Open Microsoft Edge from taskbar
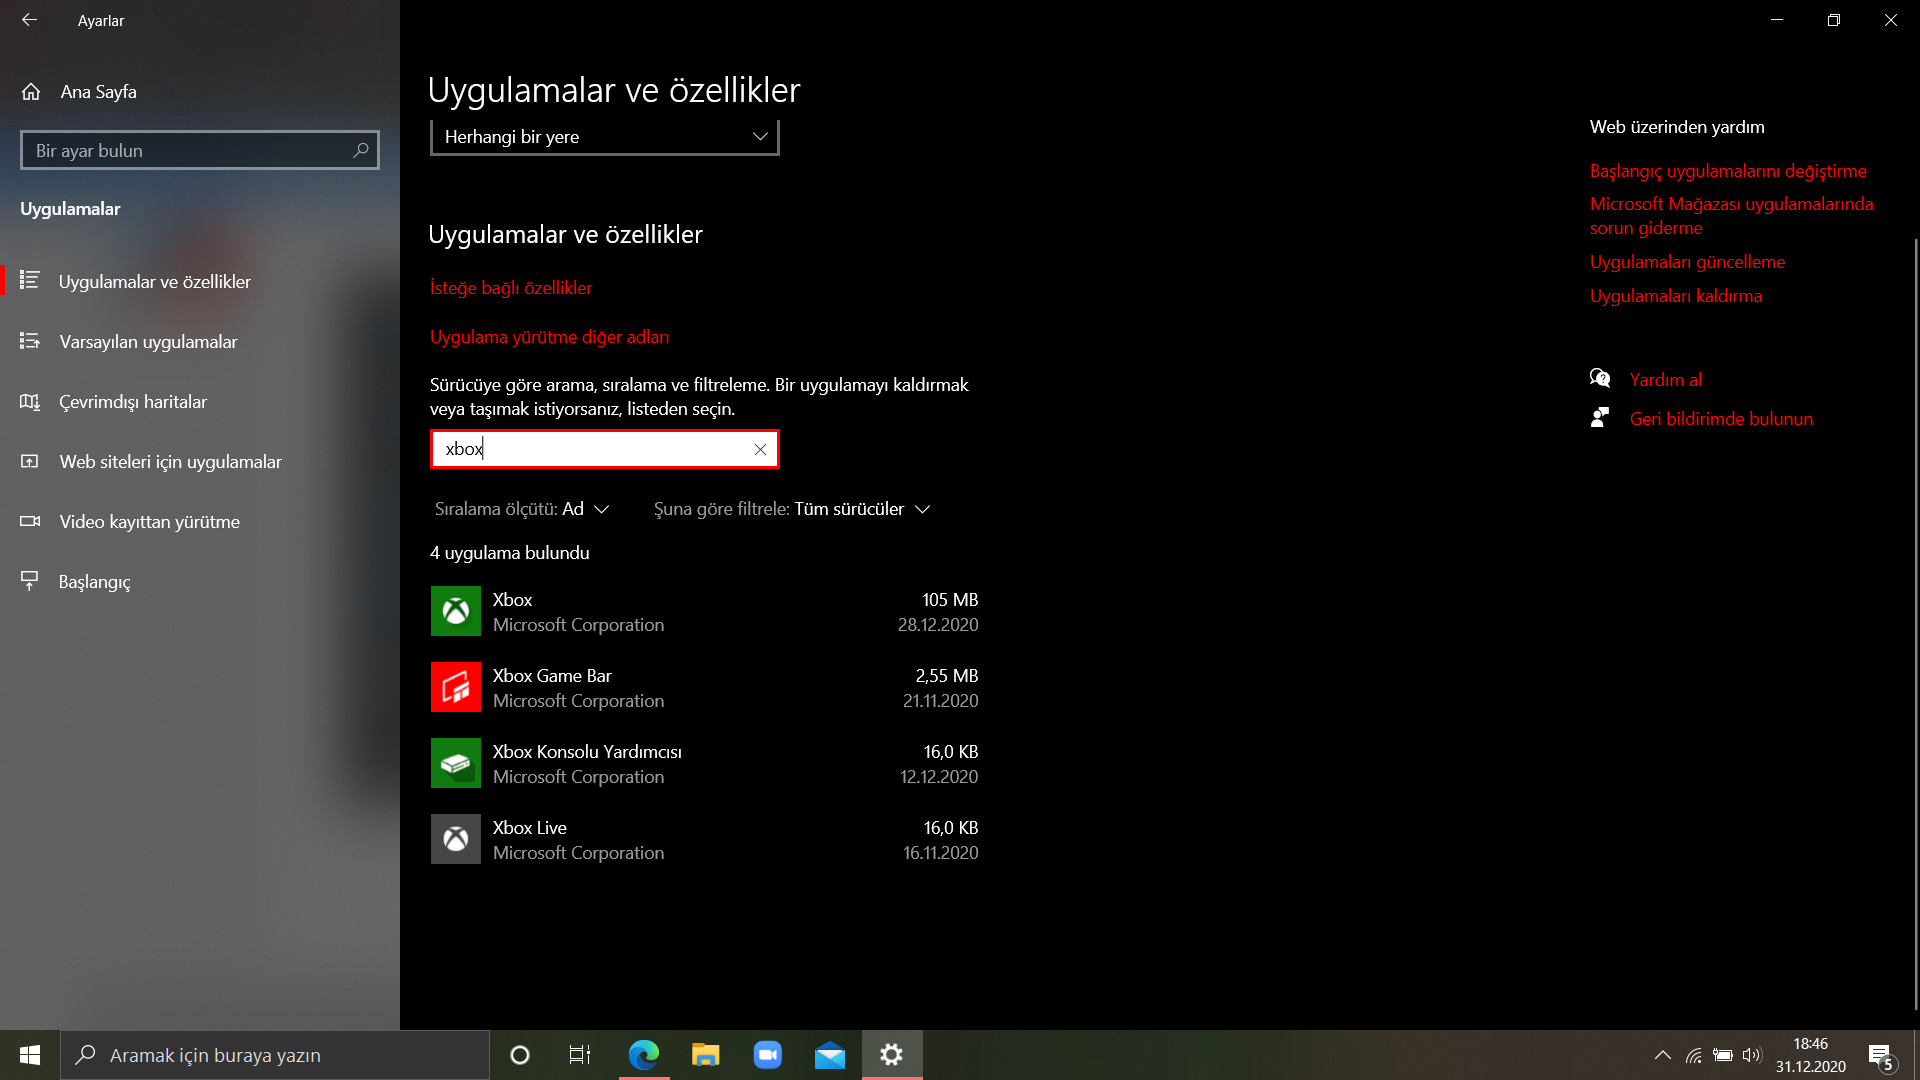Viewport: 1920px width, 1080px height. point(643,1055)
